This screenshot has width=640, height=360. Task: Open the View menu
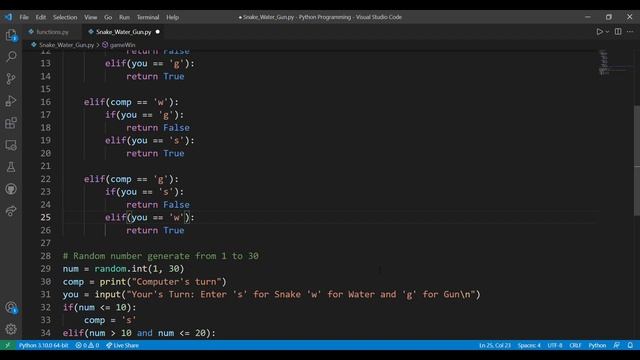[91, 17]
